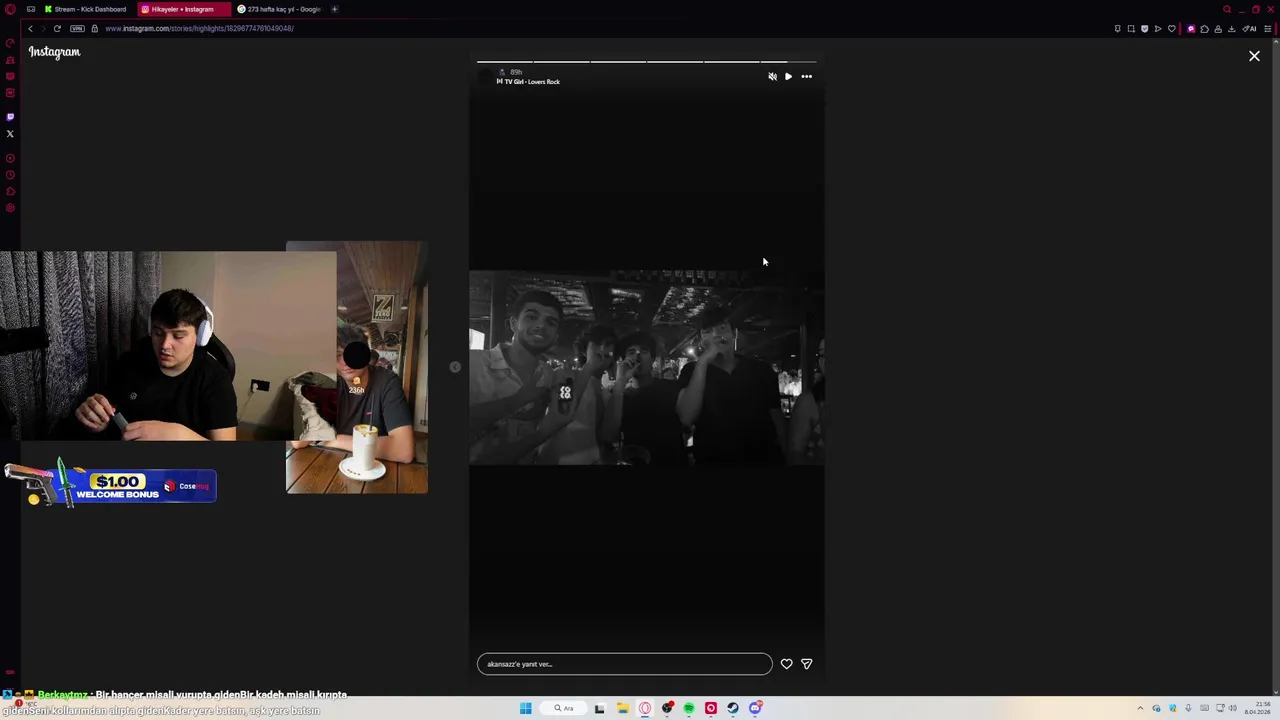Open the Twitch icon in the Opera sidebar

10,117
